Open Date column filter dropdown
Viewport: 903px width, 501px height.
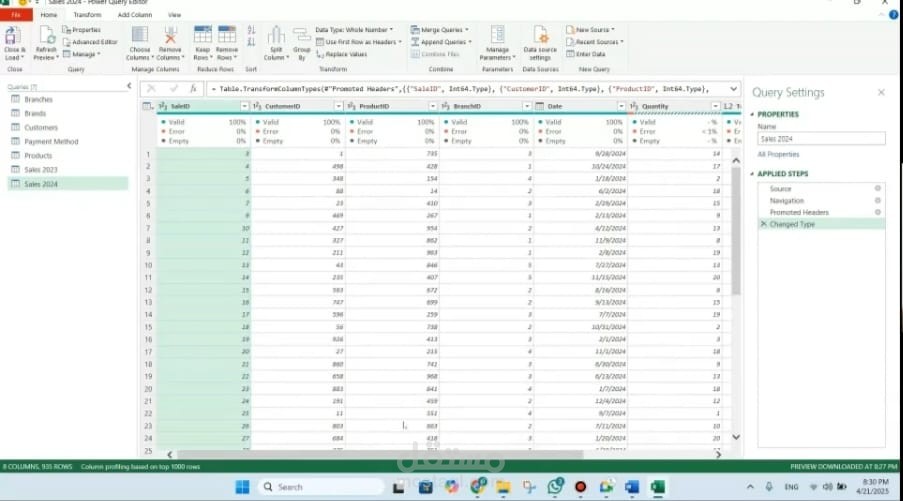pyautogui.click(x=621, y=107)
